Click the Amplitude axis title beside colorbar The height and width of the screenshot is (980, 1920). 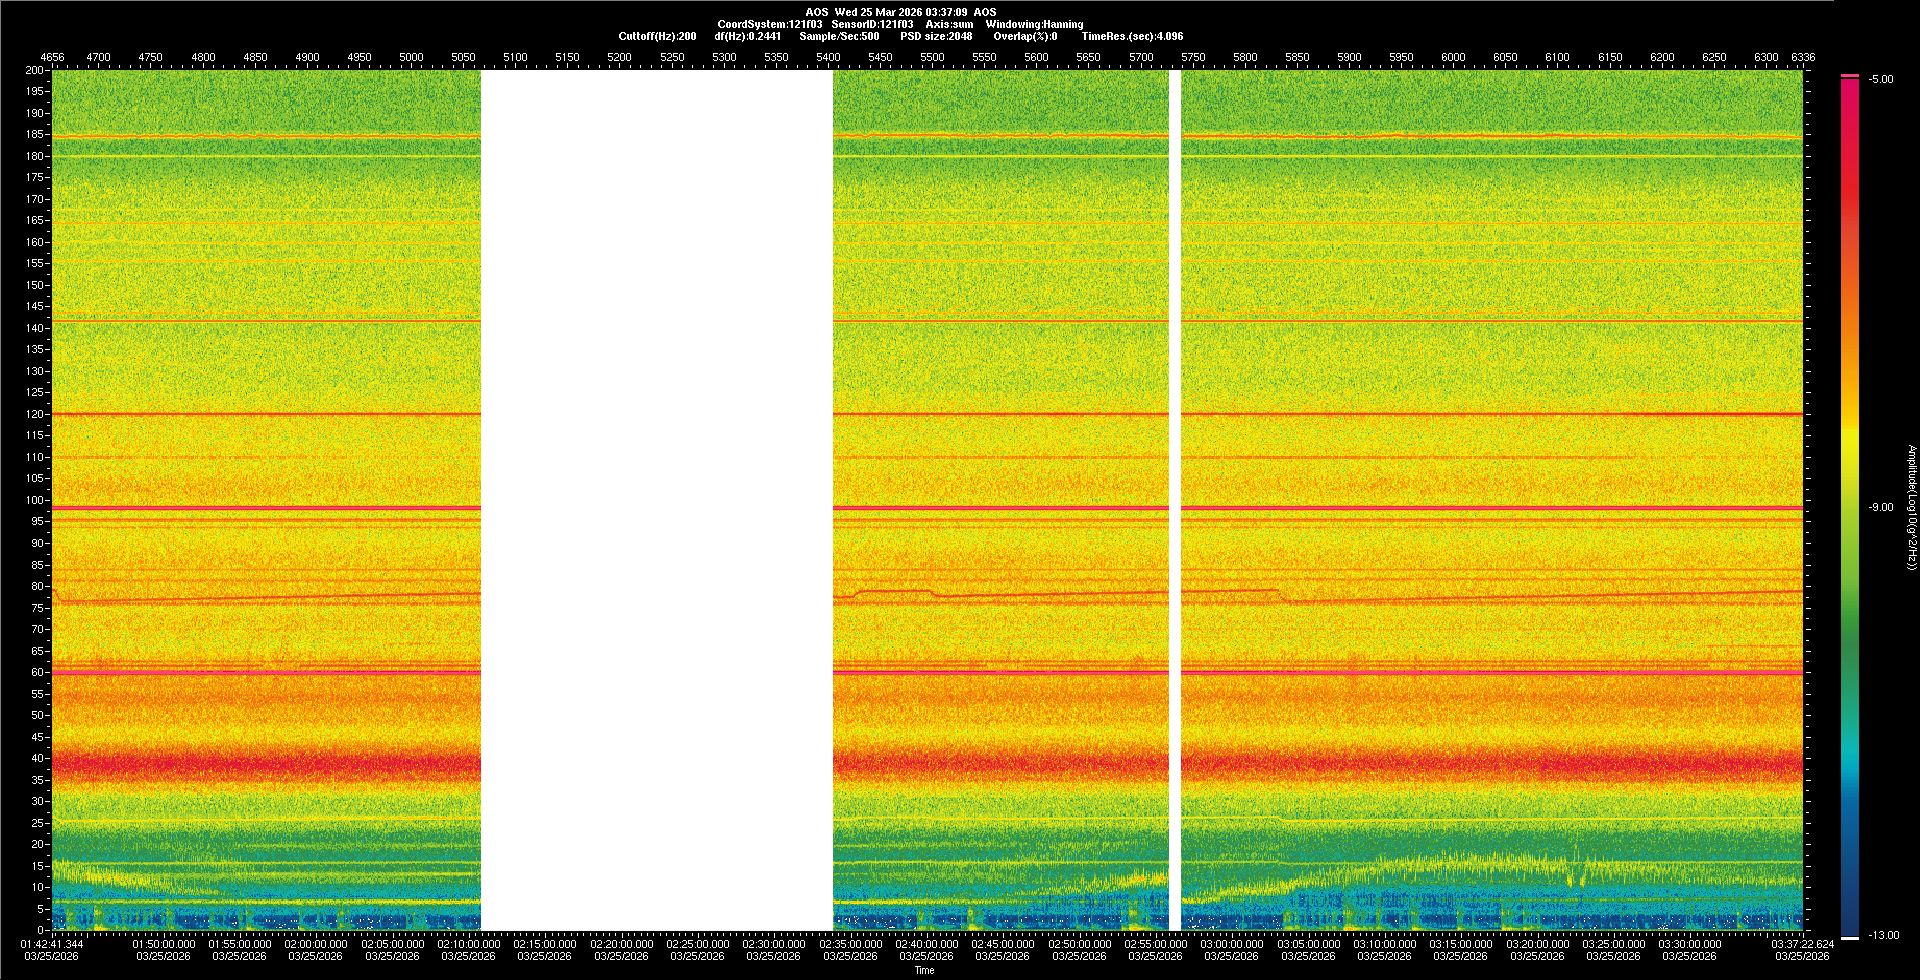[1911, 508]
